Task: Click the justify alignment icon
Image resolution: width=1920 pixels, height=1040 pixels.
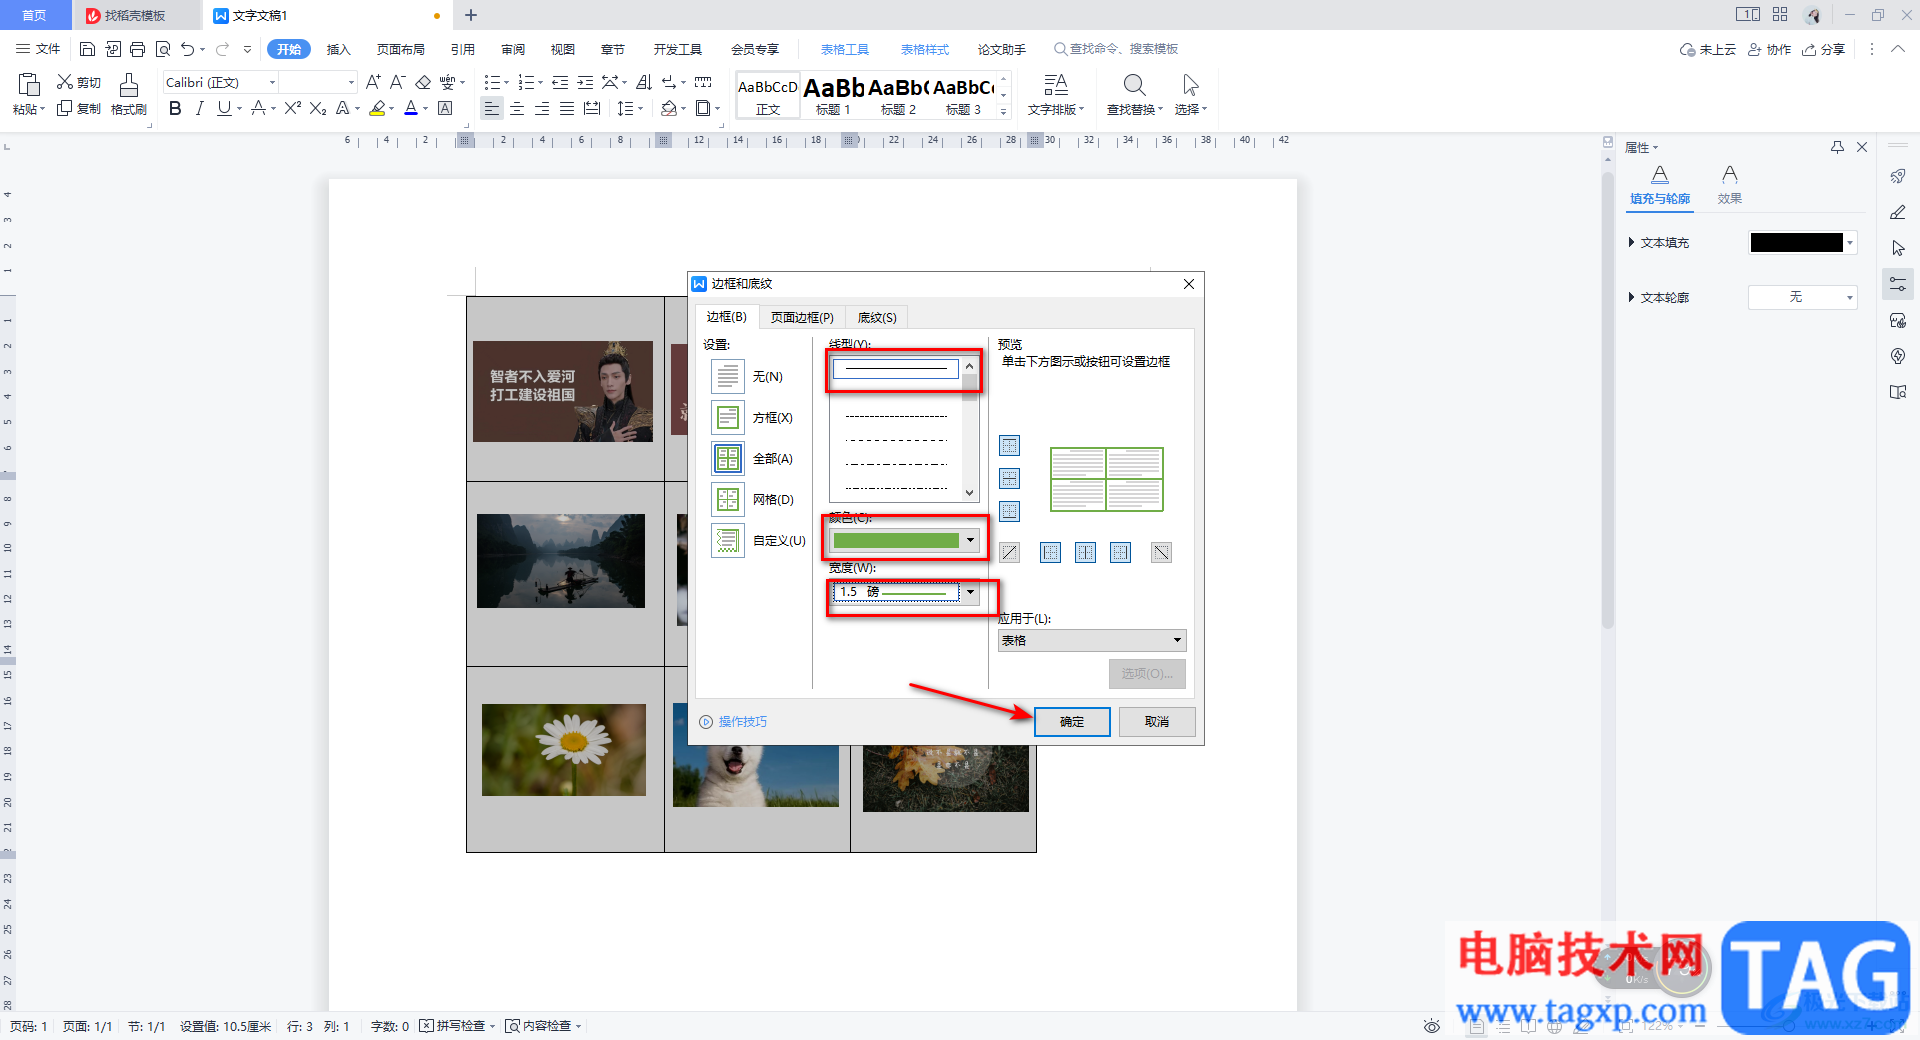Action: click(567, 108)
